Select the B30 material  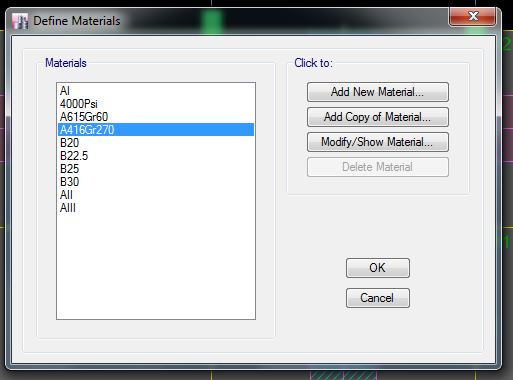[x=156, y=182]
